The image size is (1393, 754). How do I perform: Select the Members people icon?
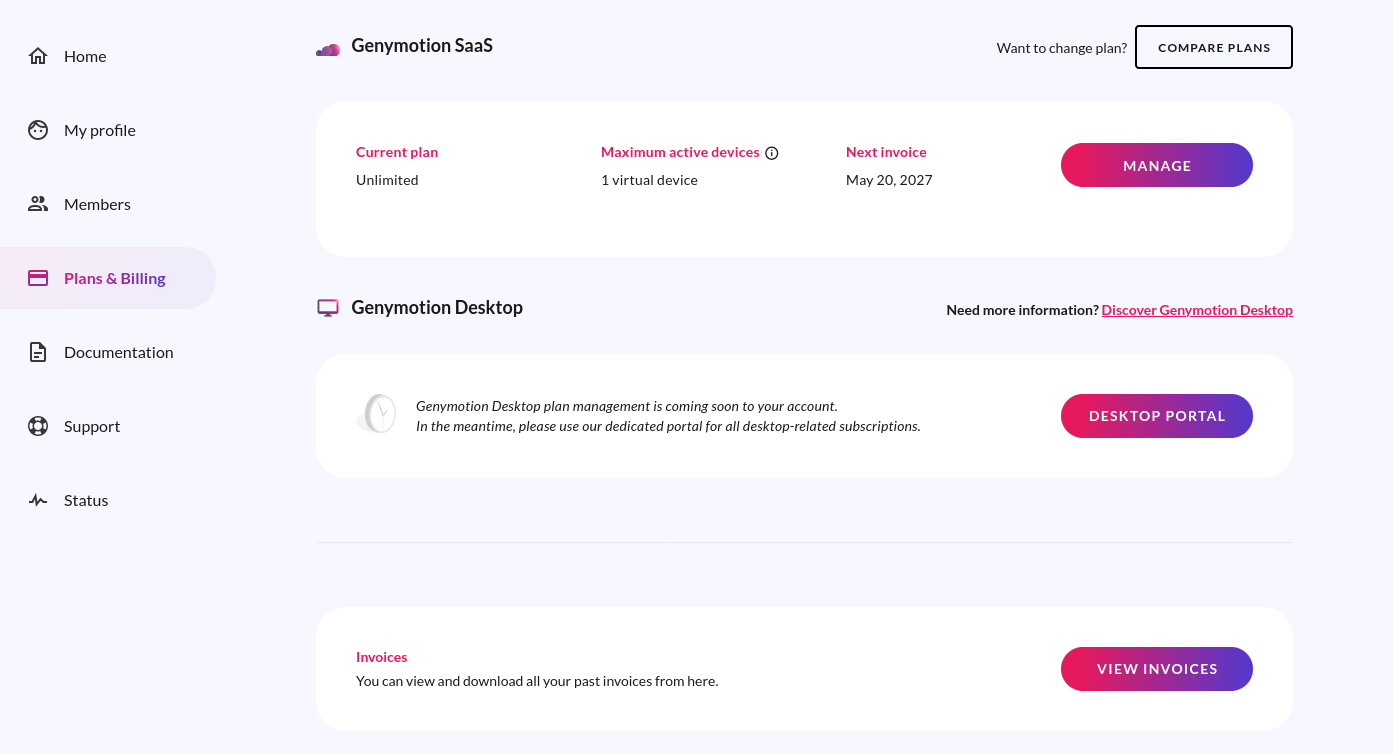(38, 204)
